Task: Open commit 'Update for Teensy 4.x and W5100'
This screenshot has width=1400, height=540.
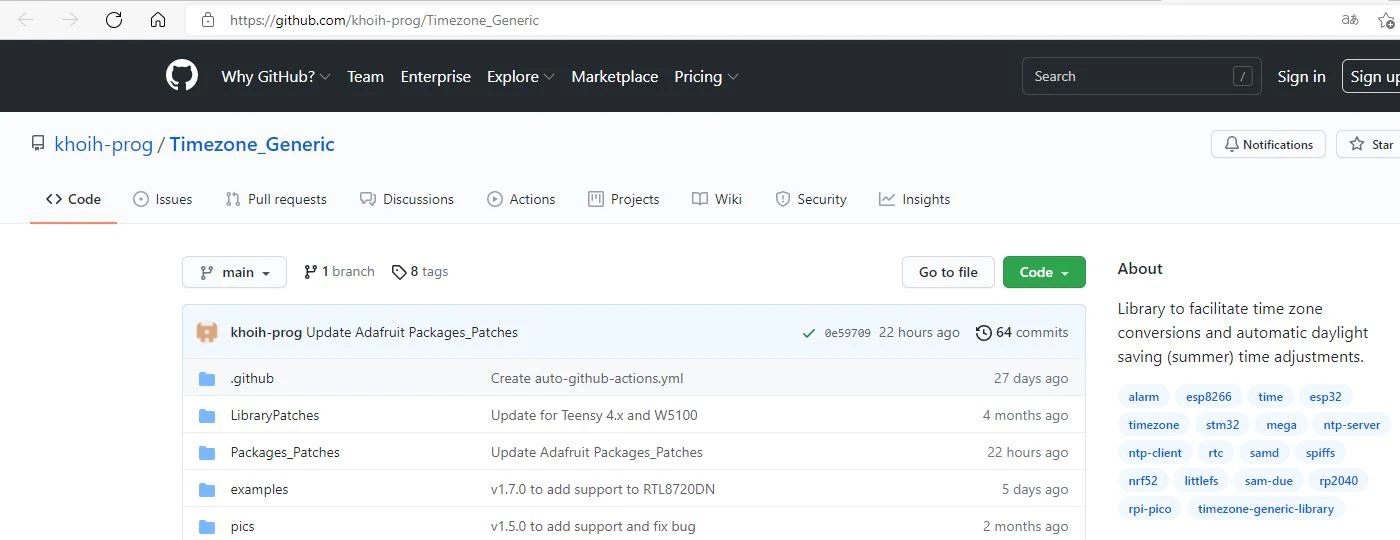Action: pyautogui.click(x=594, y=416)
